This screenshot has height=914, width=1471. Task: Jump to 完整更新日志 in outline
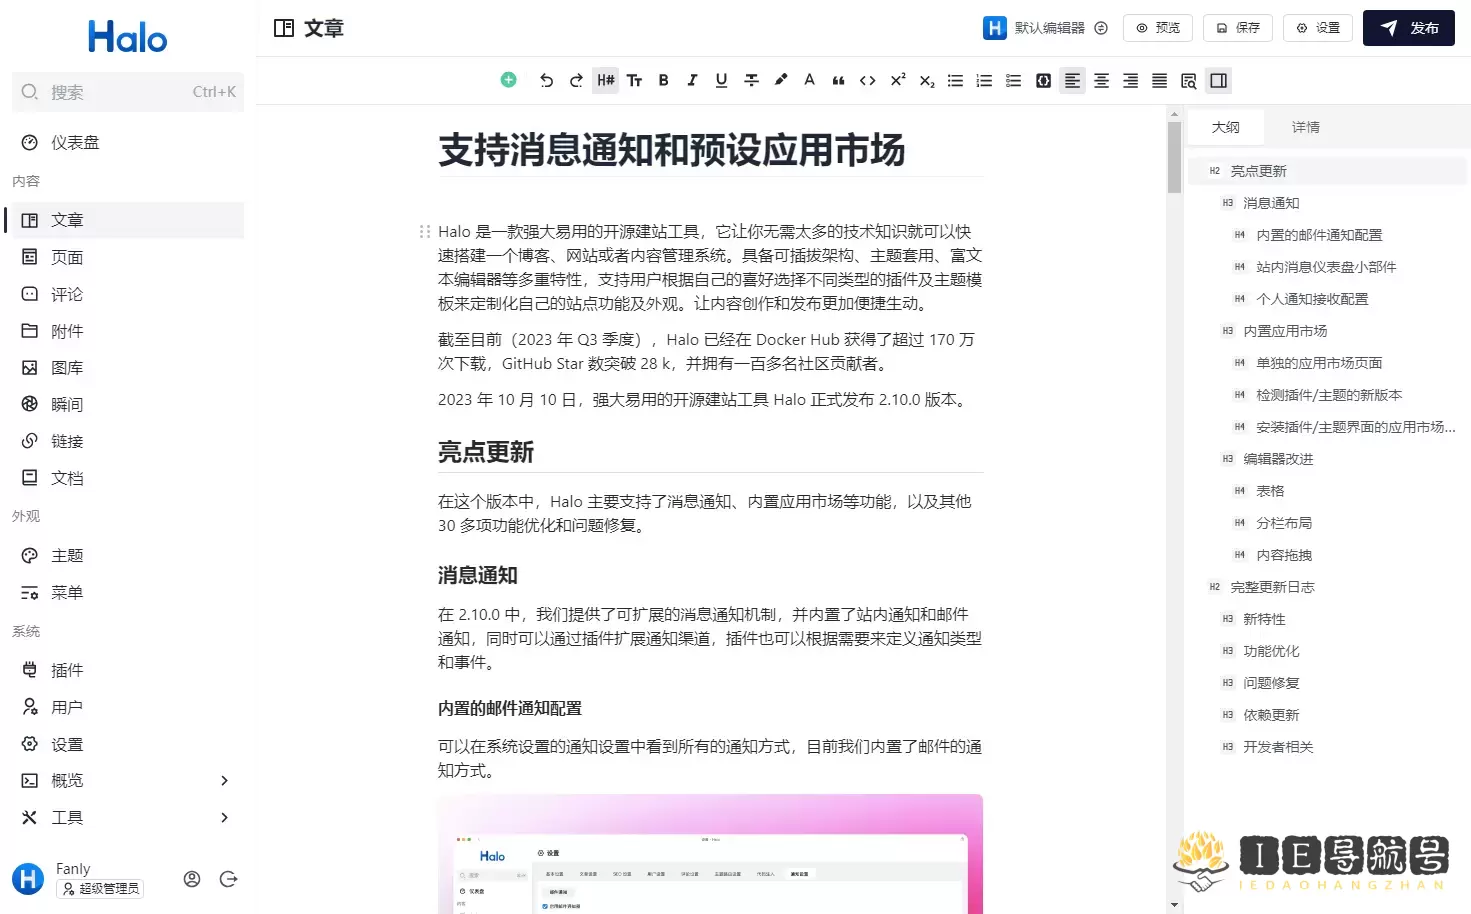(x=1326, y=587)
